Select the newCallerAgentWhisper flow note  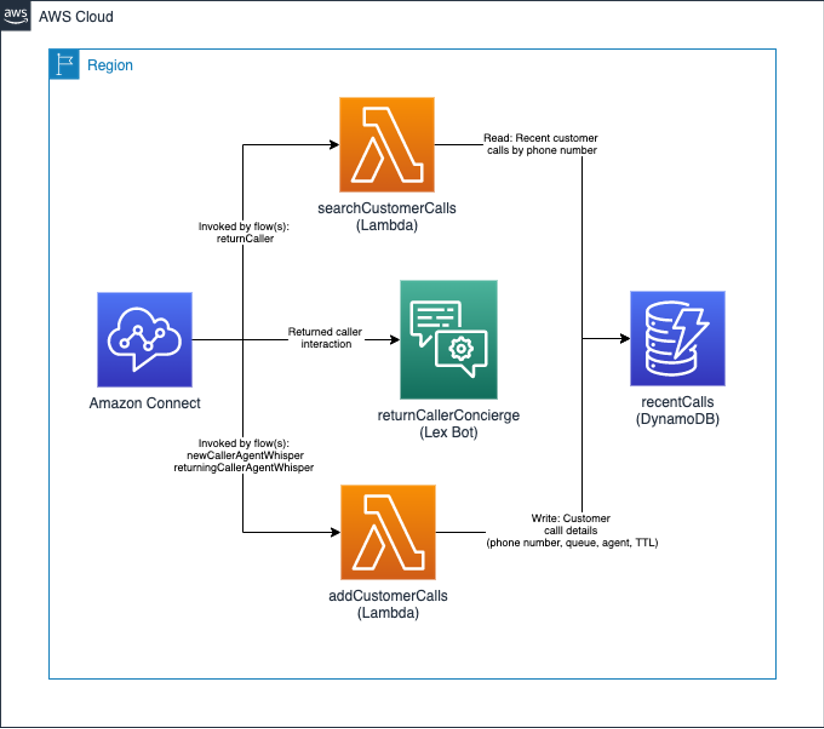click(x=246, y=455)
